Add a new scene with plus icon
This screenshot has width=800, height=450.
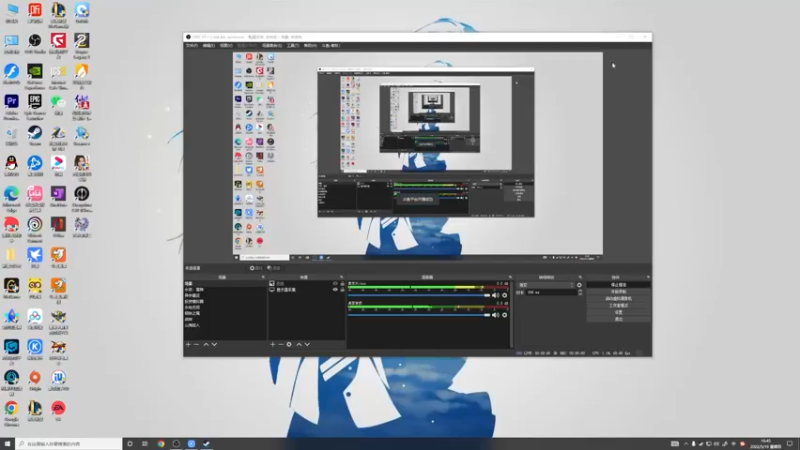(x=188, y=344)
